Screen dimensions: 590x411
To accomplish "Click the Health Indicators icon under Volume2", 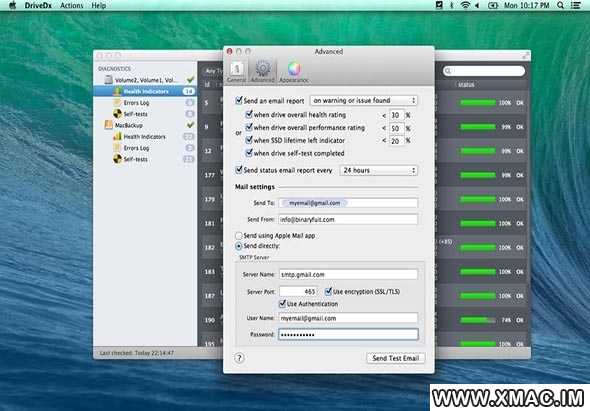I will (117, 91).
